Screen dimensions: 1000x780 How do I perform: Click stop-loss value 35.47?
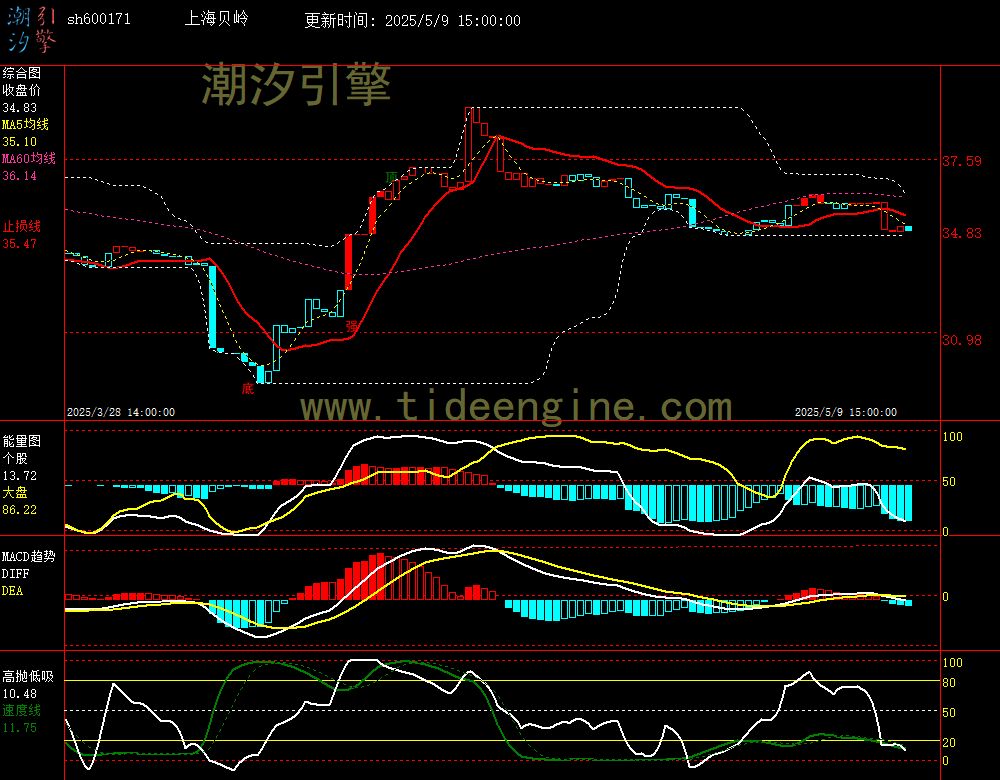tap(20, 244)
